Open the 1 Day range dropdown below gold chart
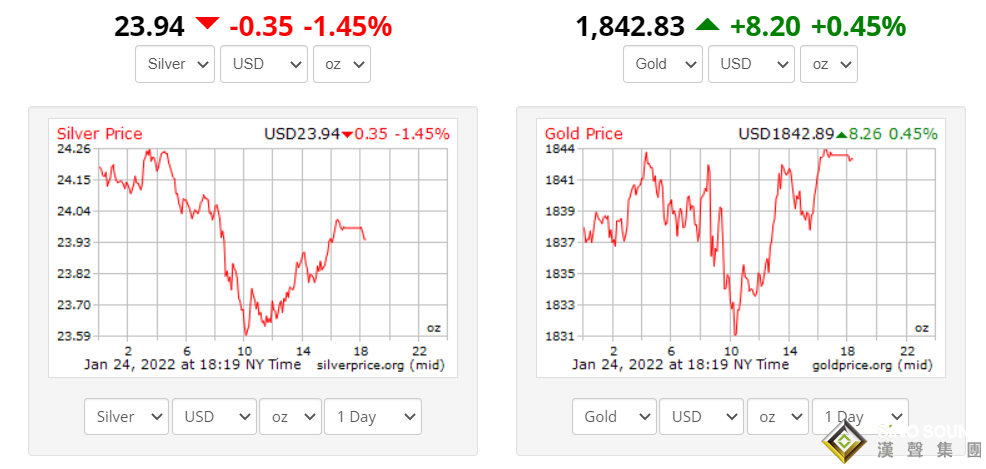Viewport: 986px width, 469px height. (860, 417)
